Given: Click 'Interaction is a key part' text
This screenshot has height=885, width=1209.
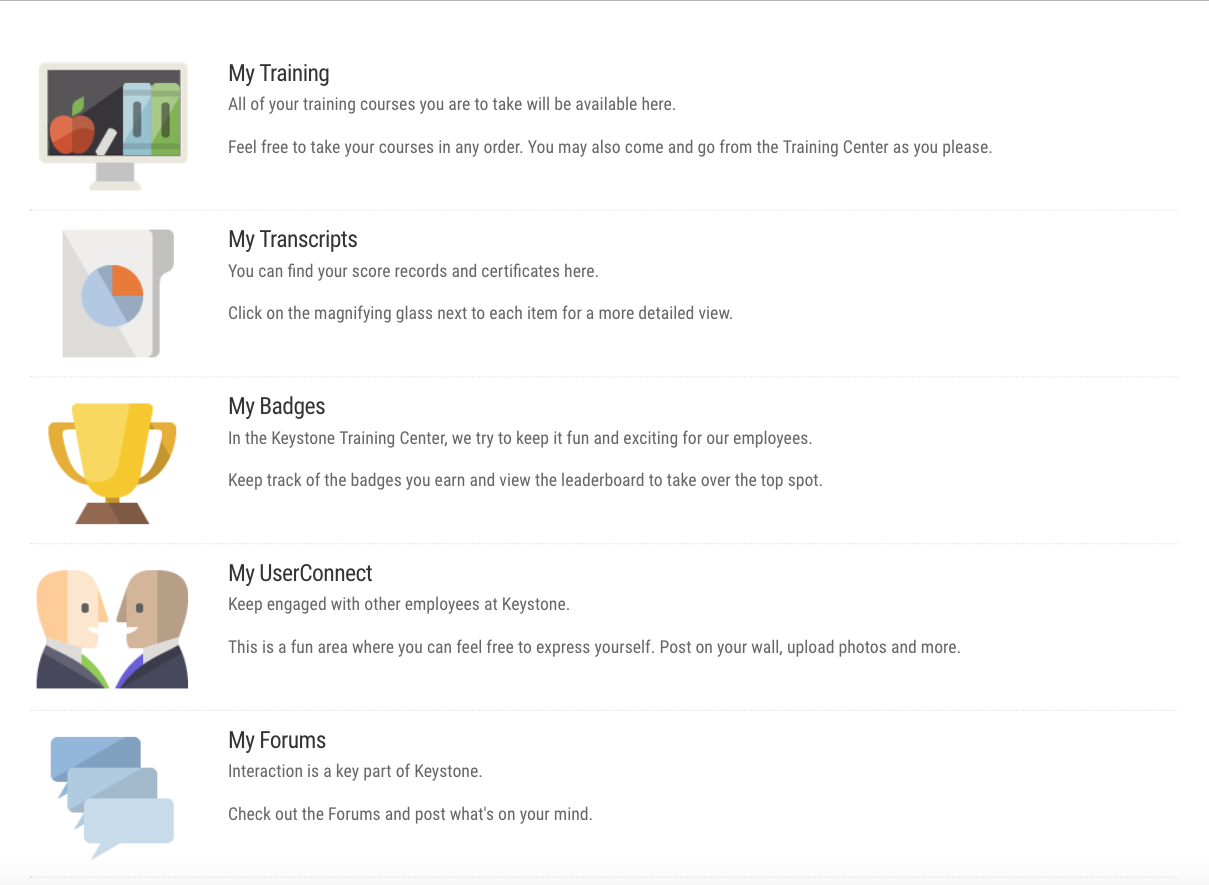Looking at the screenshot, I should click(355, 772).
